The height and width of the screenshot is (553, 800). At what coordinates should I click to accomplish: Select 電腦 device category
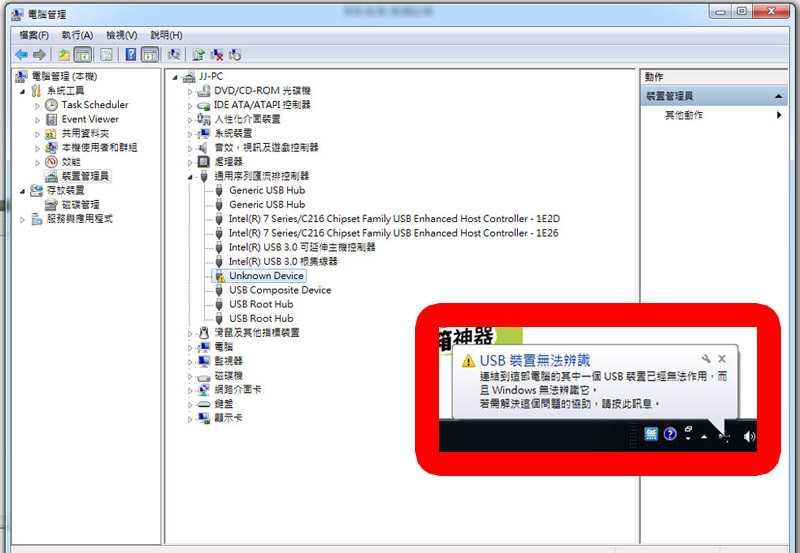pyautogui.click(x=223, y=347)
